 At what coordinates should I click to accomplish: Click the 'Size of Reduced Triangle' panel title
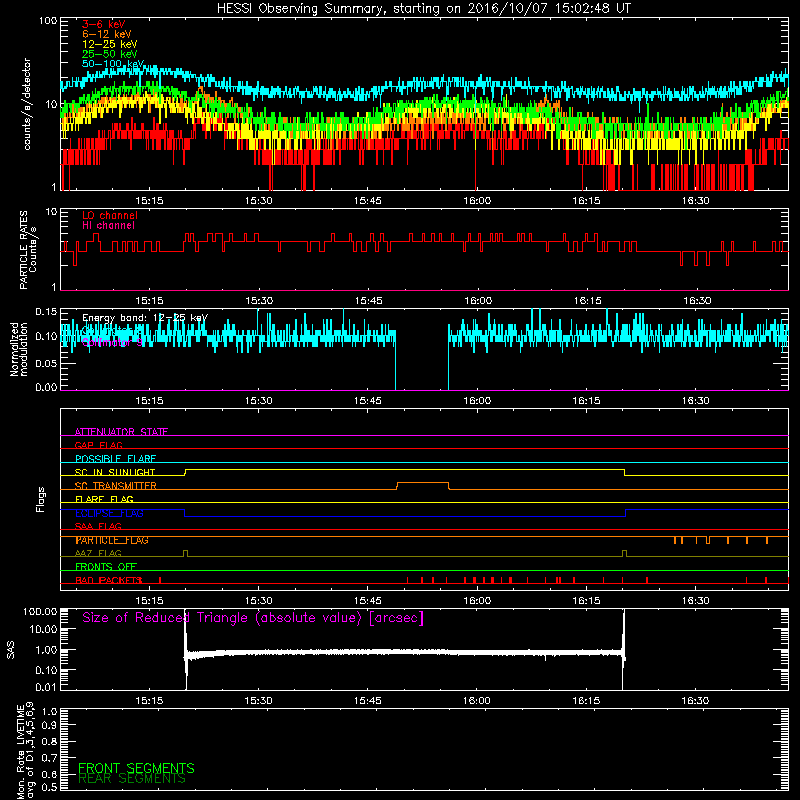tap(253, 618)
